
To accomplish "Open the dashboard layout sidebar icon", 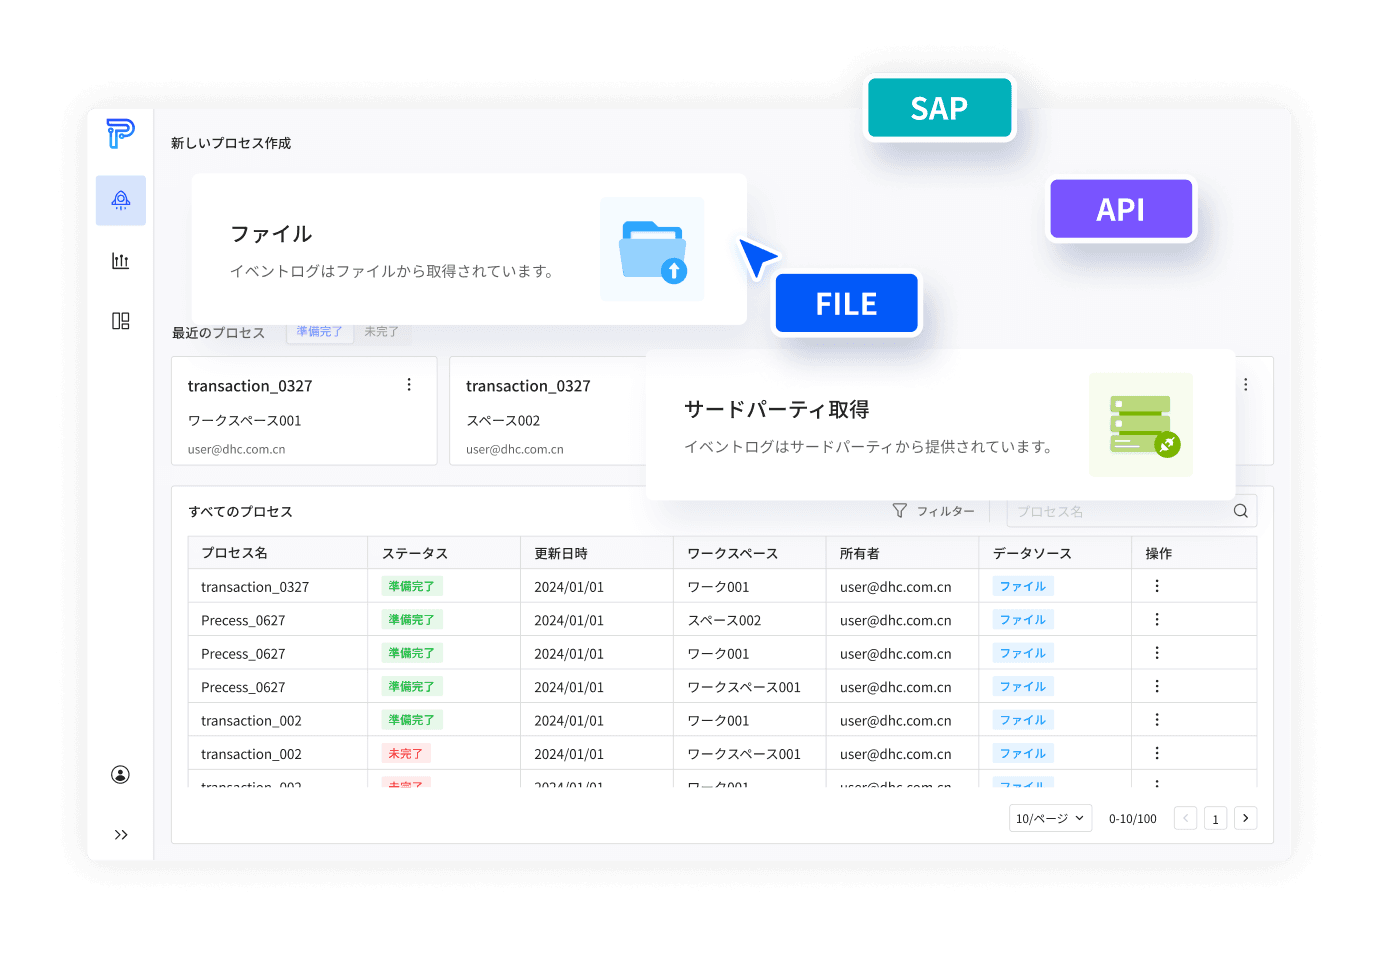I will pyautogui.click(x=121, y=321).
